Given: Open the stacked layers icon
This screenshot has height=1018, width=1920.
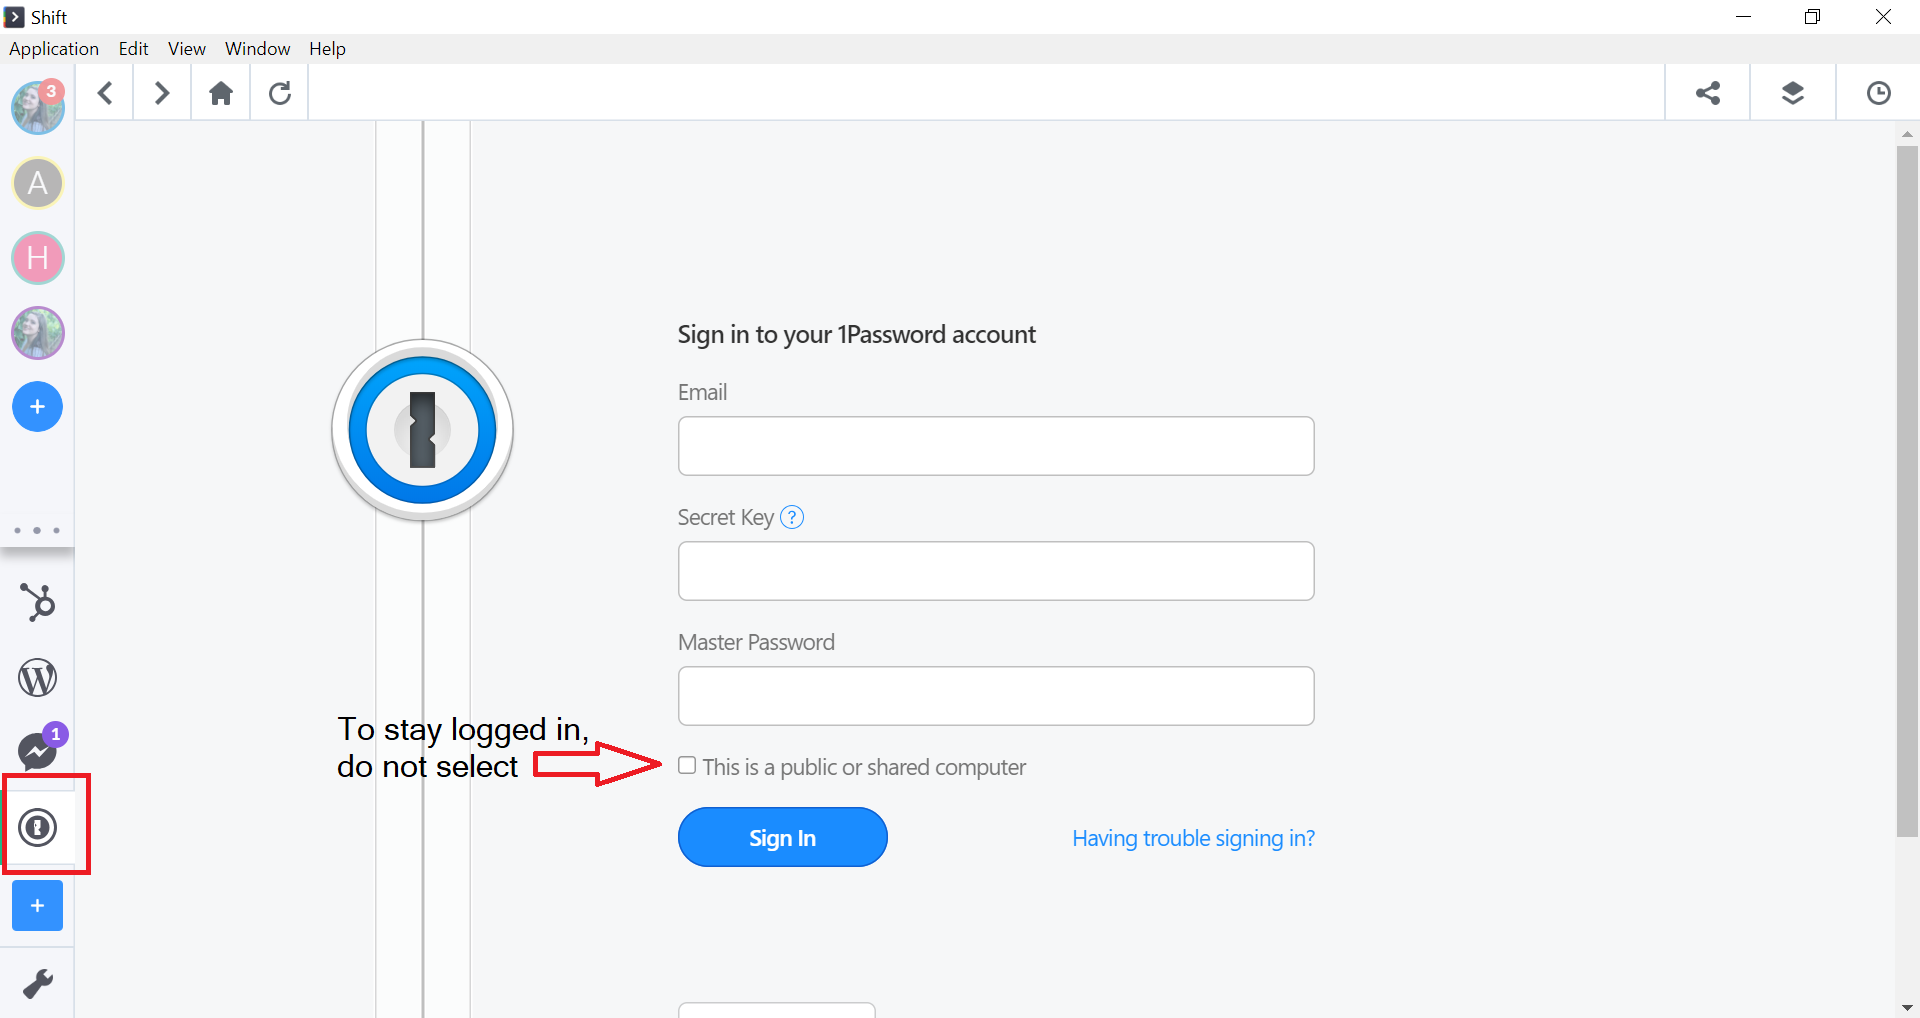Looking at the screenshot, I should [1793, 93].
